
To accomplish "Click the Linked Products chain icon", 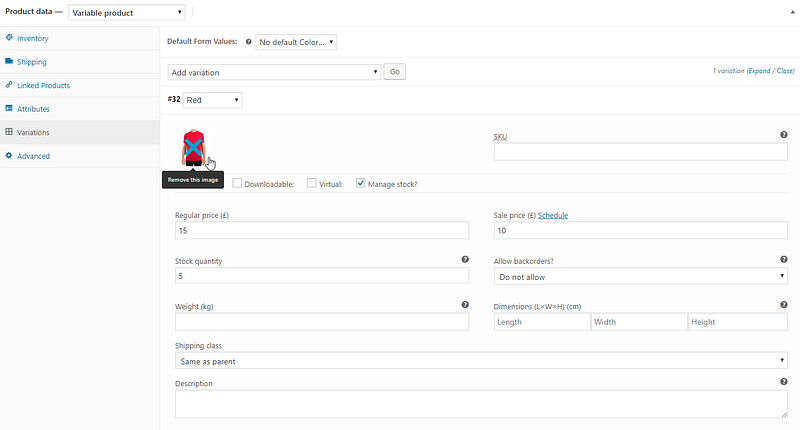I will [x=9, y=85].
